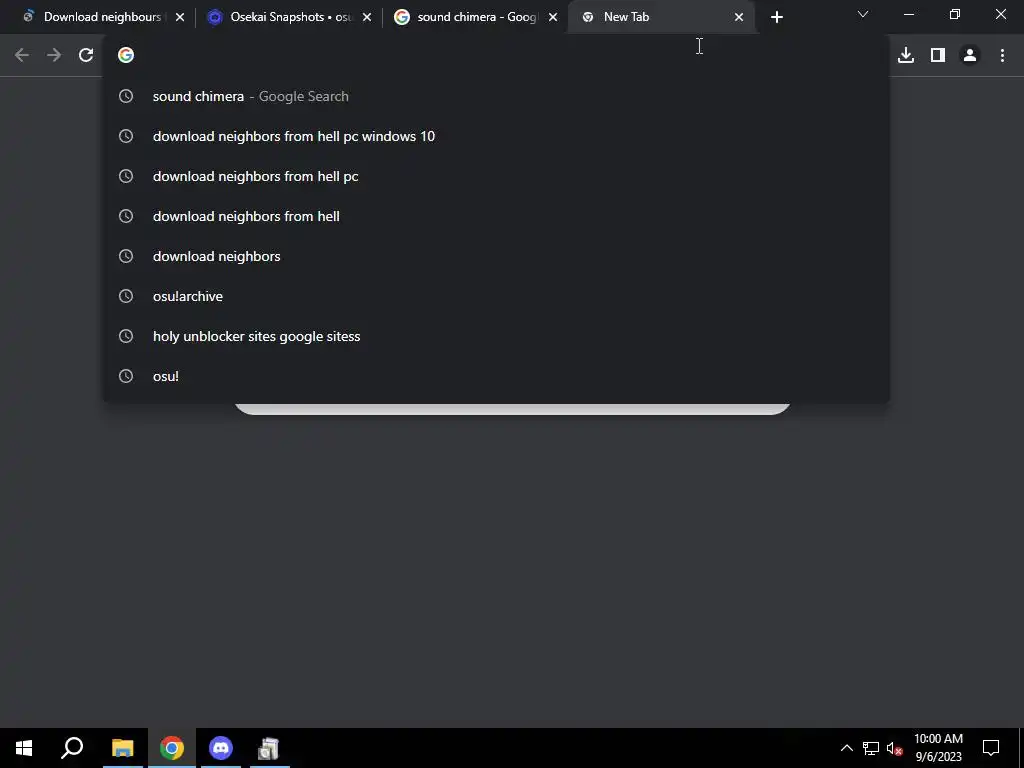Close the Download neighbours tab
The height and width of the screenshot is (768, 1024).
click(180, 17)
